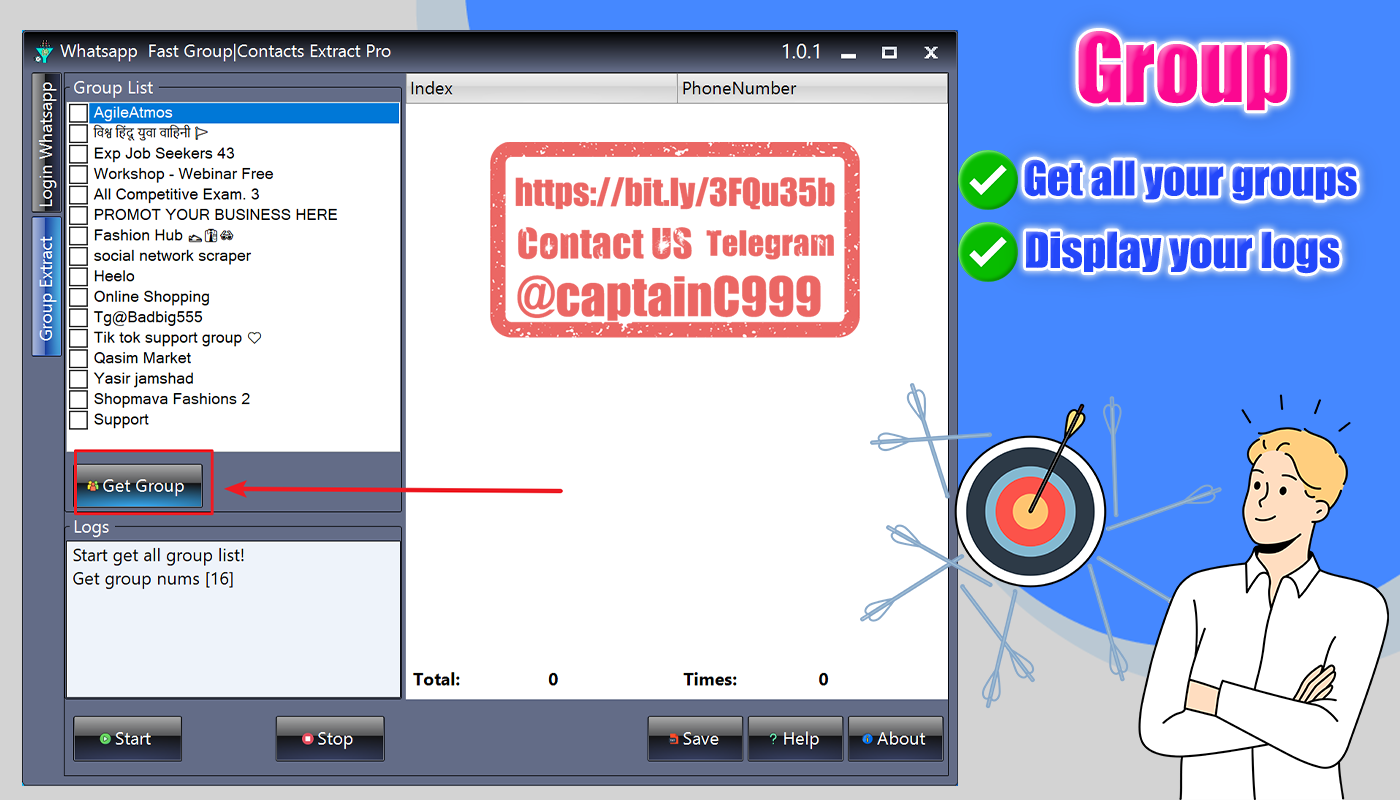Screen dimensions: 1400x800
Task: Save the extracted contacts with Save button
Action: [x=695, y=739]
